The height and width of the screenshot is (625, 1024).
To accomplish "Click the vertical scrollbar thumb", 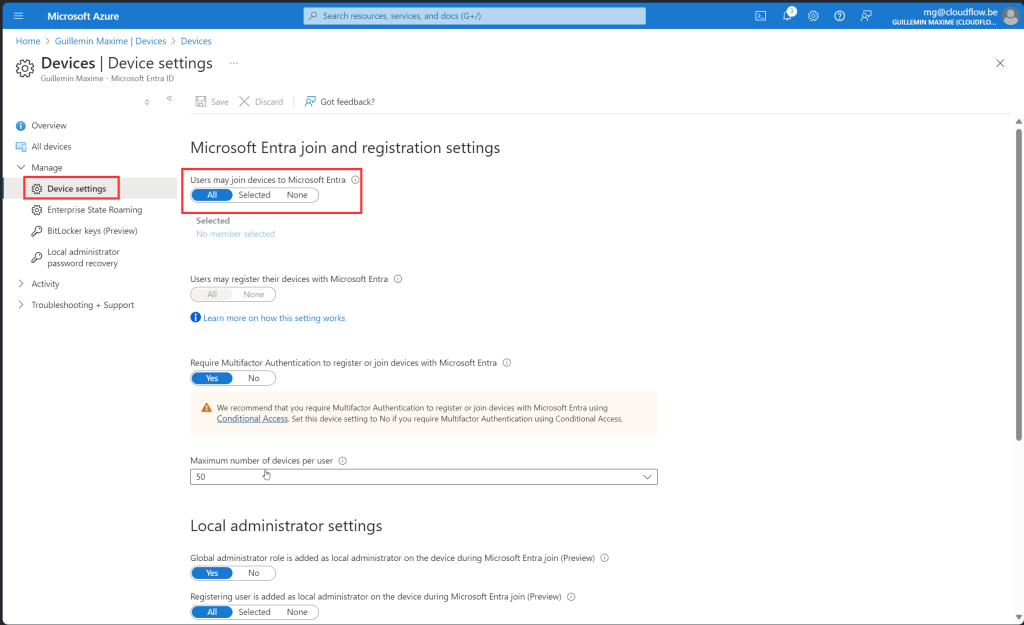I will pyautogui.click(x=1018, y=285).
